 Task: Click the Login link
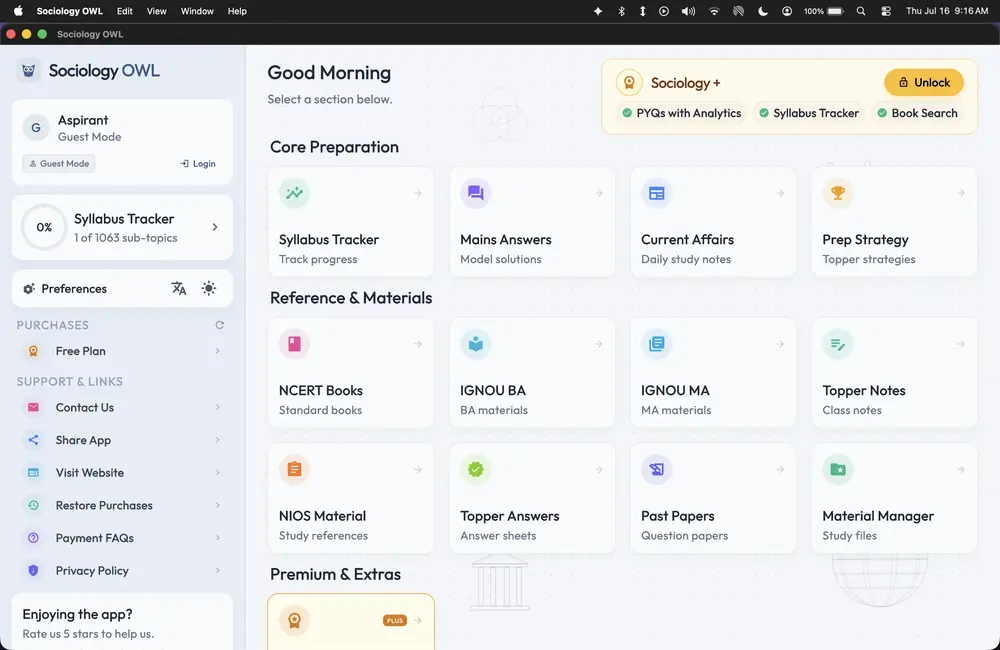point(198,163)
